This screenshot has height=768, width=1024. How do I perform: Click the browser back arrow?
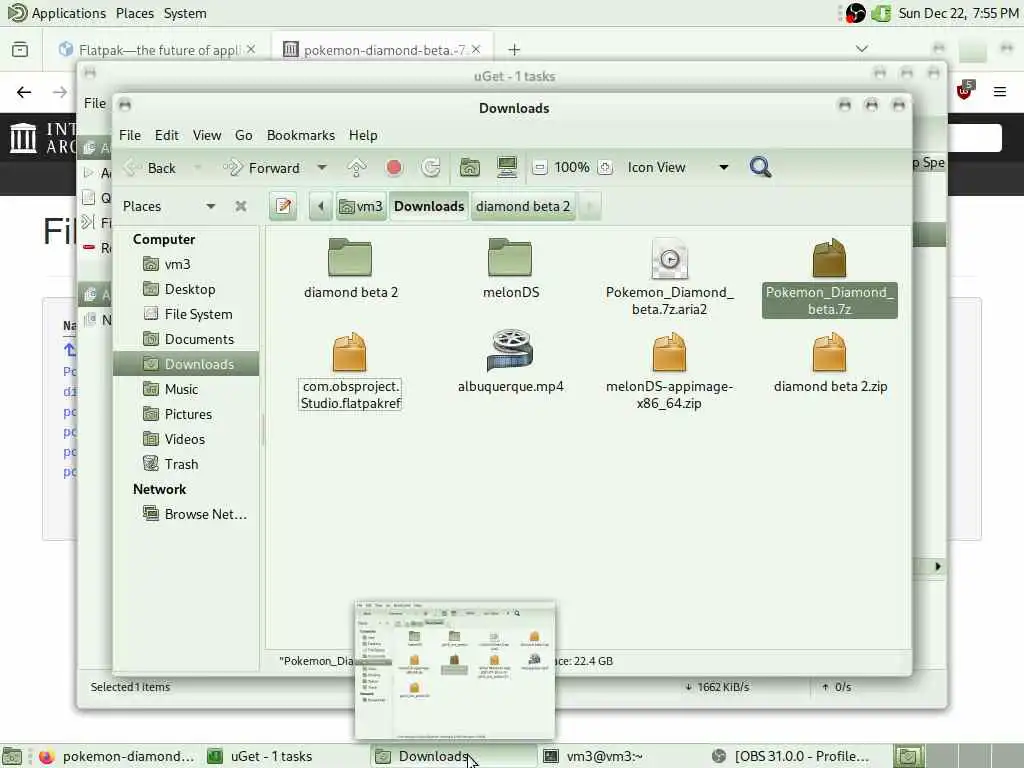click(x=24, y=92)
